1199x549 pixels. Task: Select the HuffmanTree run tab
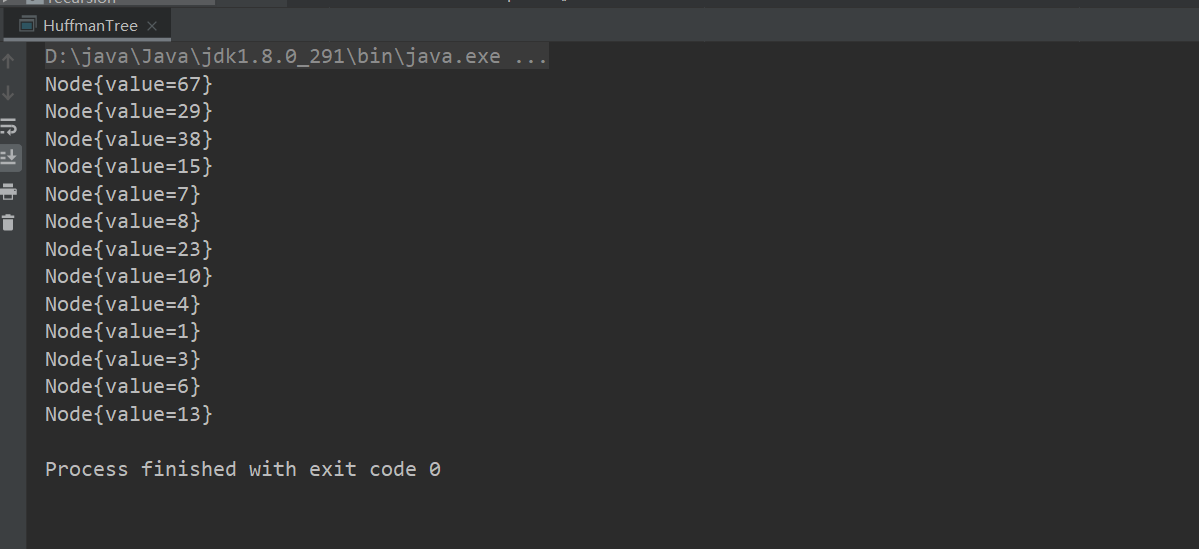87,25
